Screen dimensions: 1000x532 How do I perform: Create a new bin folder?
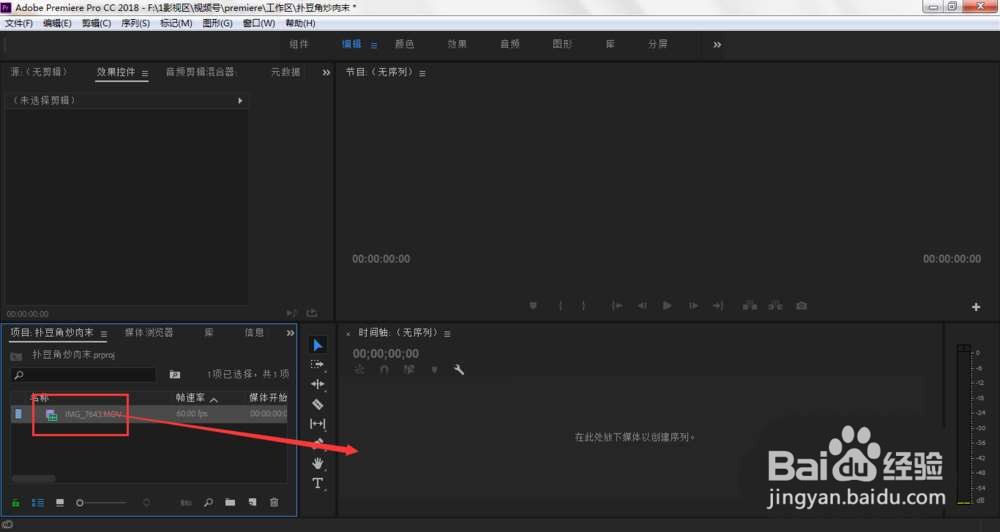[x=230, y=503]
